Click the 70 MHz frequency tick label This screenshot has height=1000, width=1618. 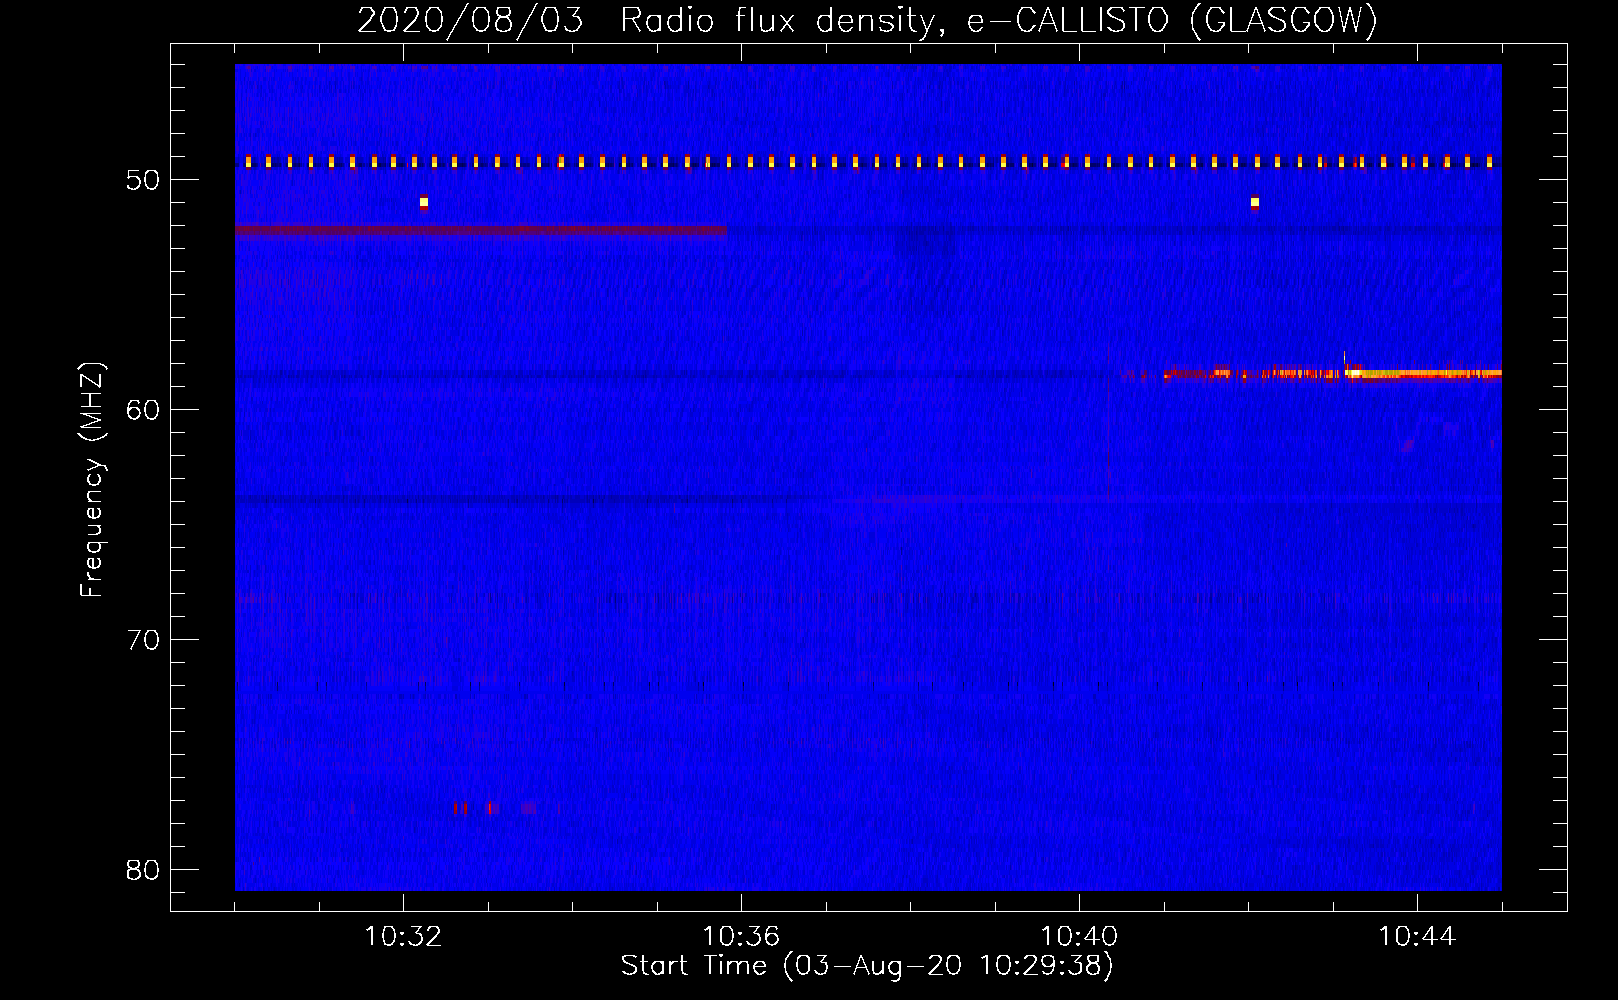tap(143, 640)
